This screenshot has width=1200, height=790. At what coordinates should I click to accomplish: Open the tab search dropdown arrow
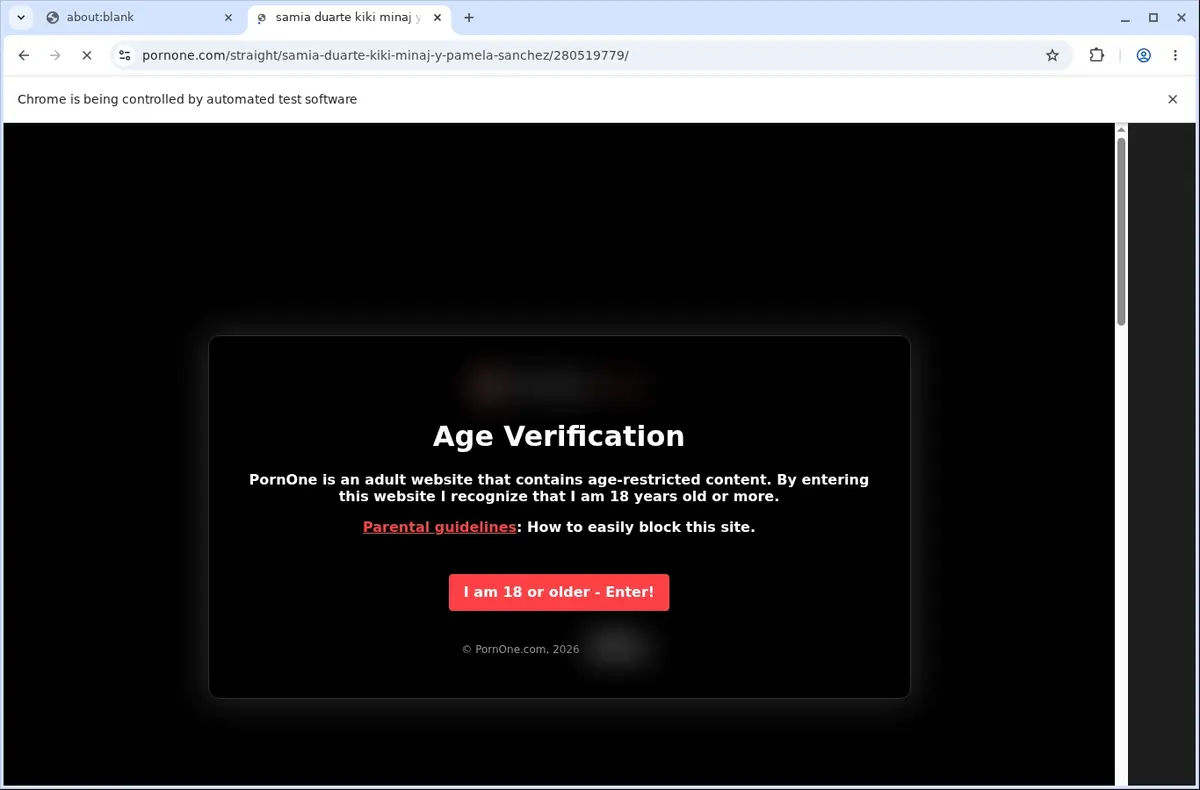[x=21, y=17]
